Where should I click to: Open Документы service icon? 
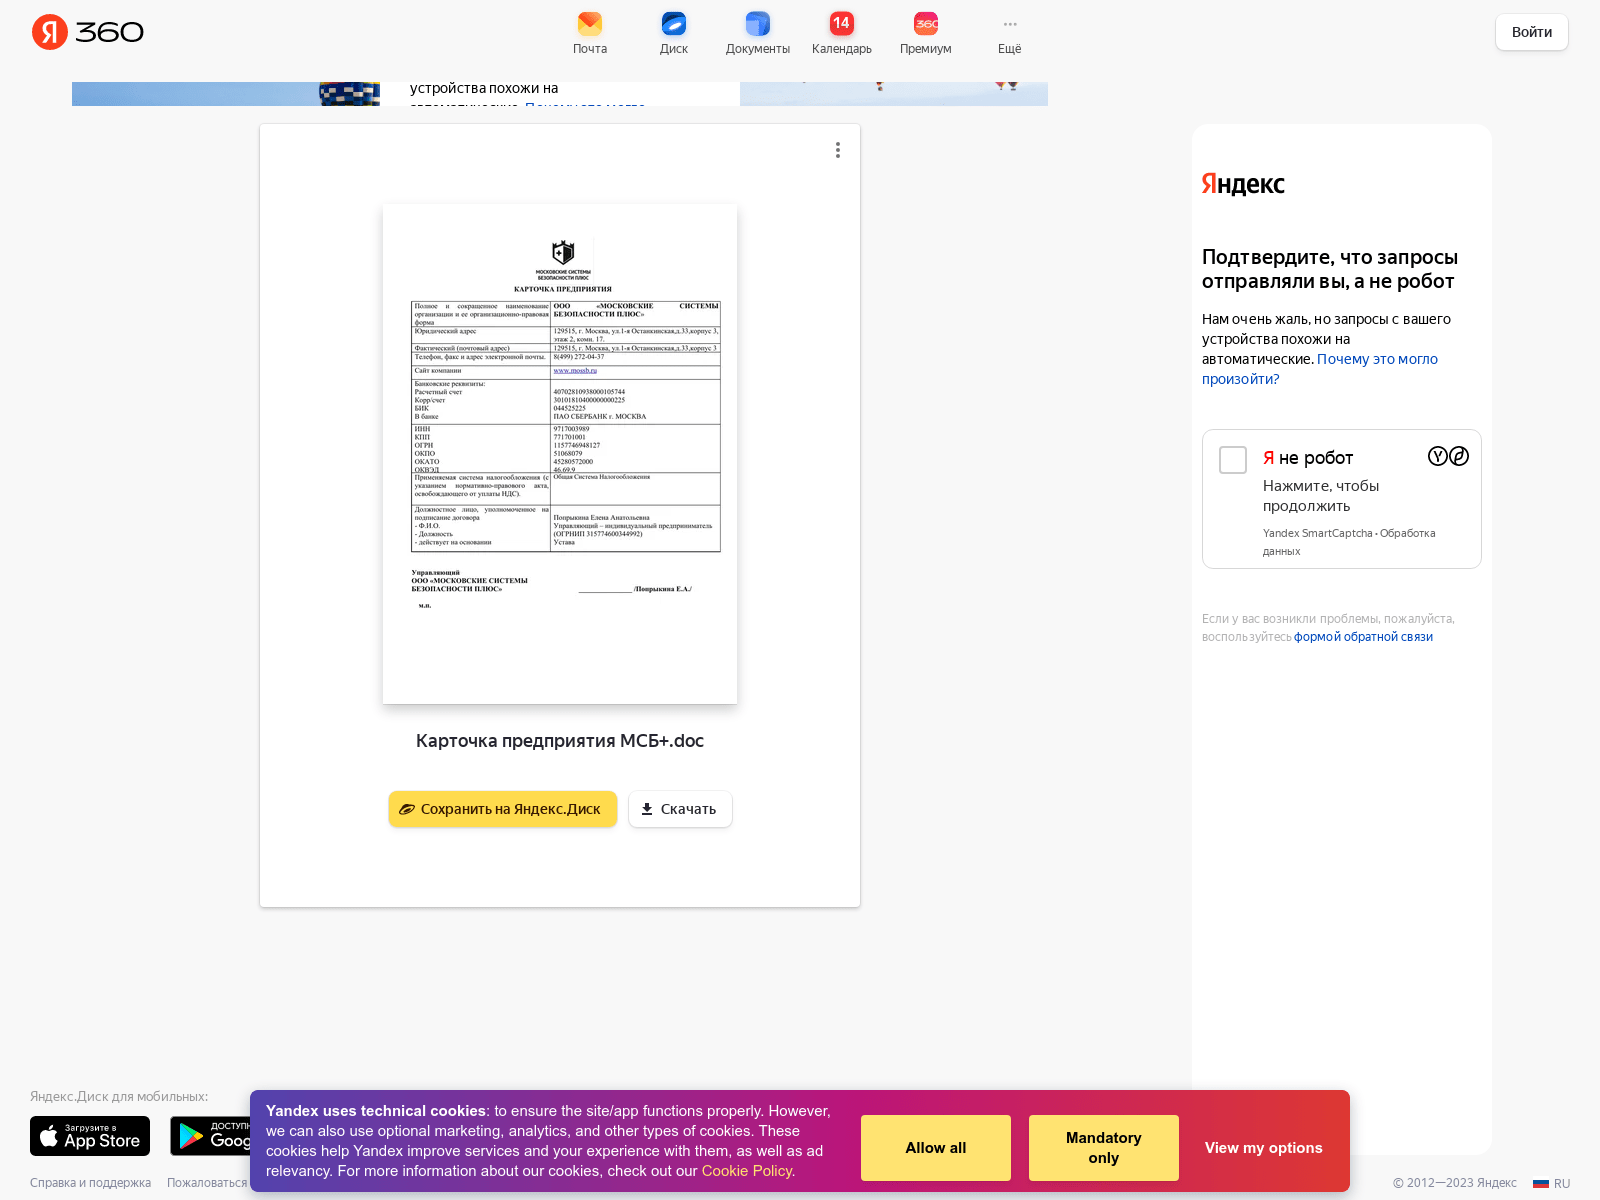pos(758,33)
